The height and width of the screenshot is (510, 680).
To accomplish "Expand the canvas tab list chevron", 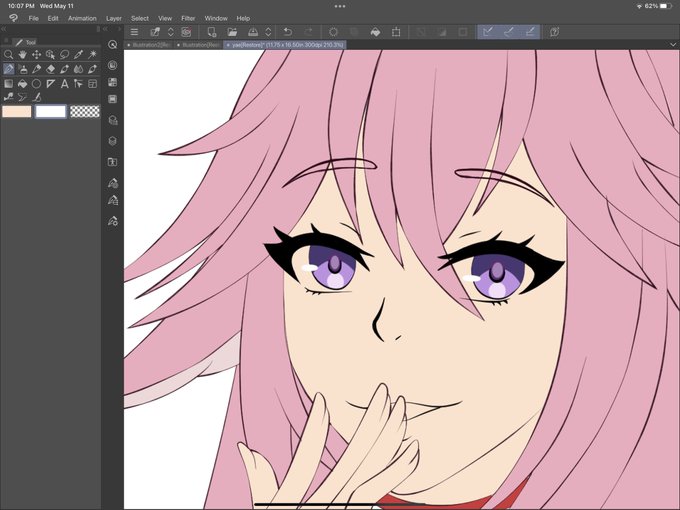I will (x=673, y=45).
